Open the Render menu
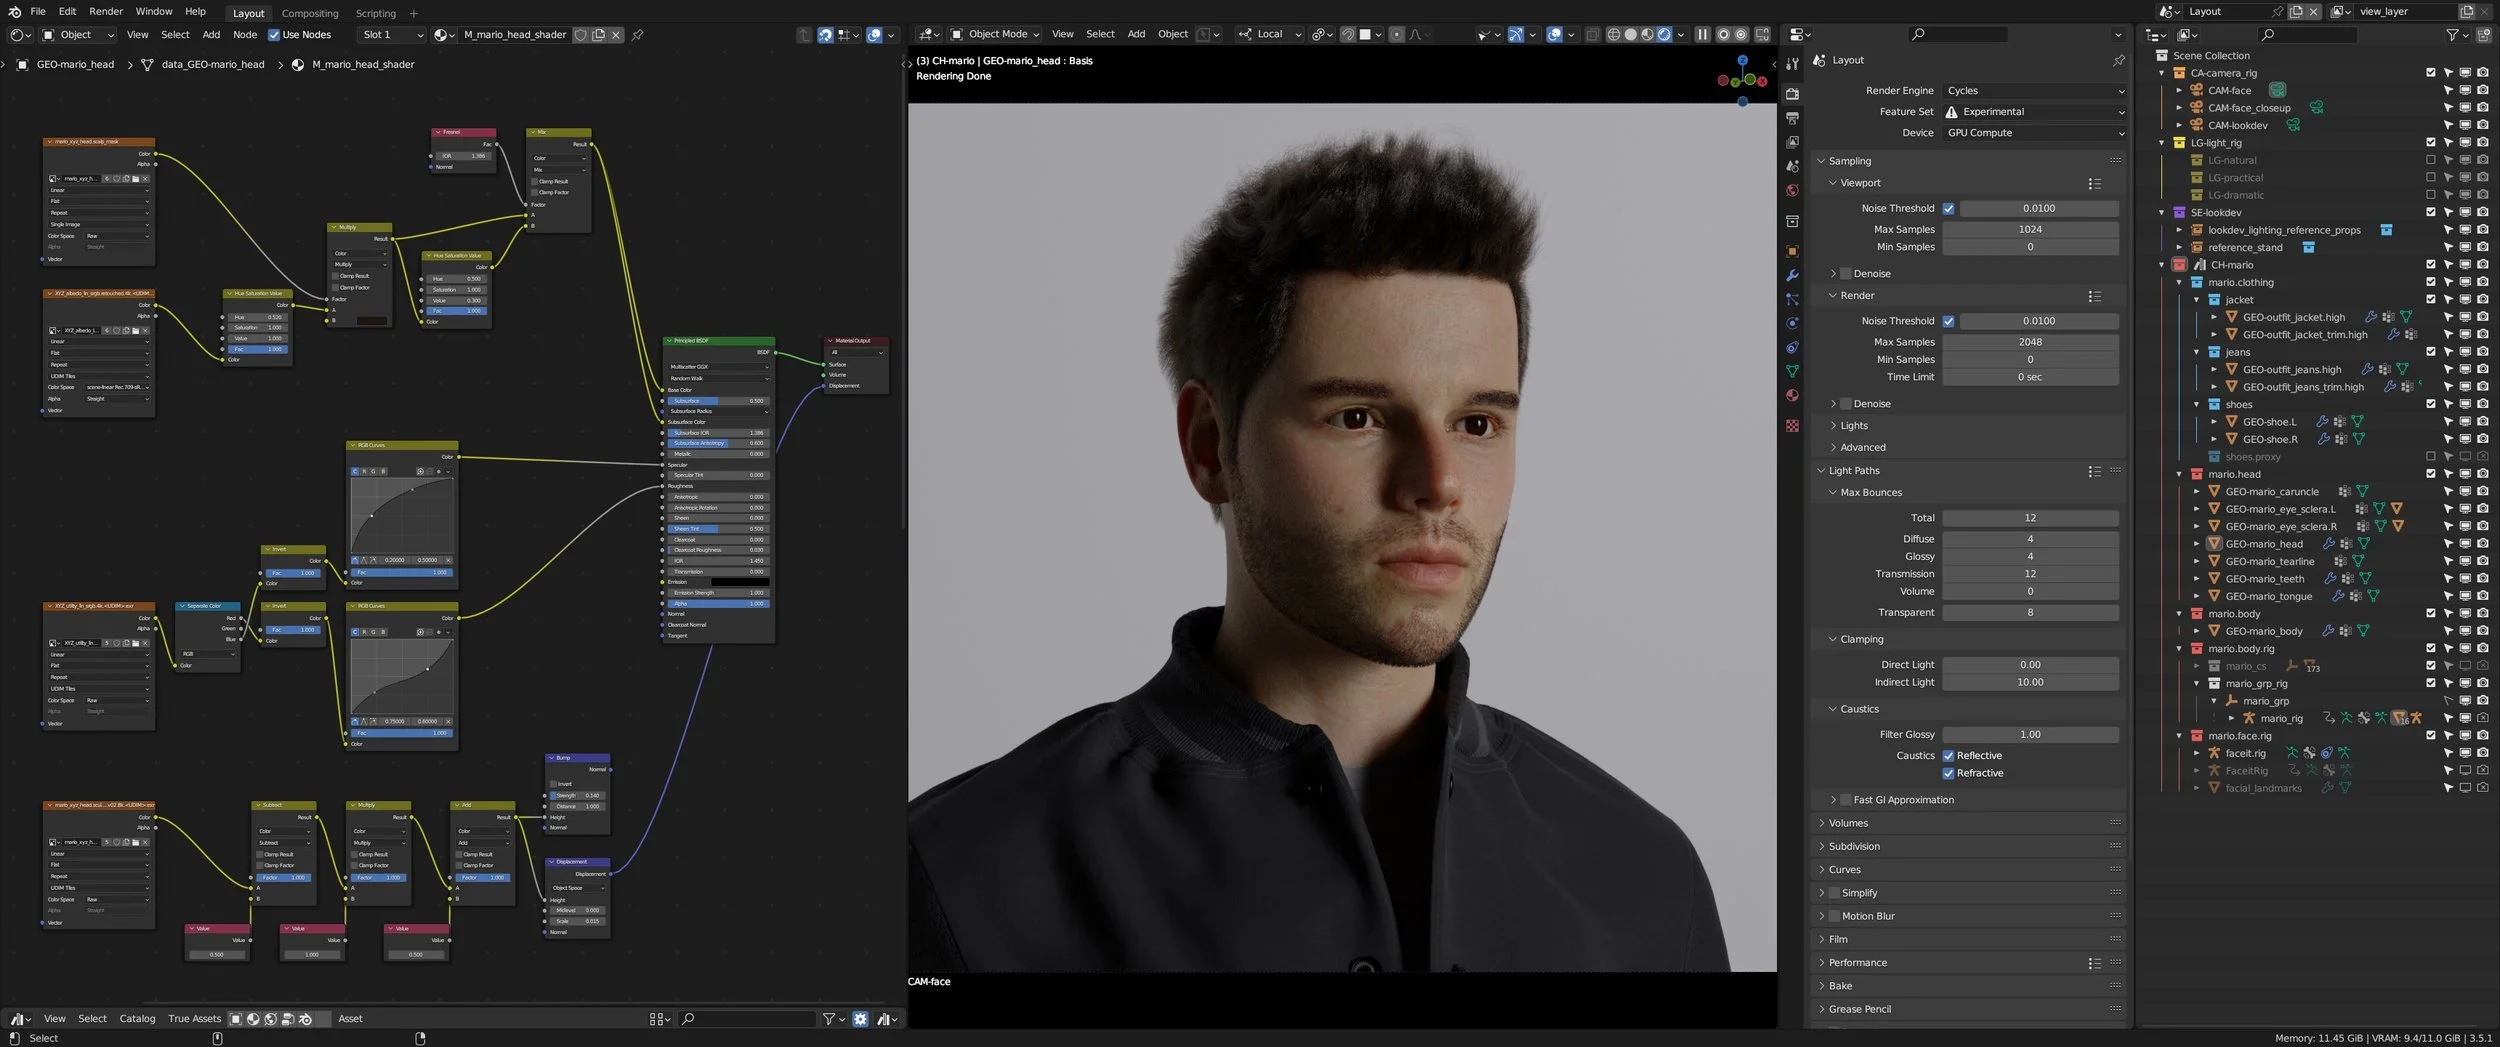This screenshot has height=1047, width=2500. [x=106, y=12]
